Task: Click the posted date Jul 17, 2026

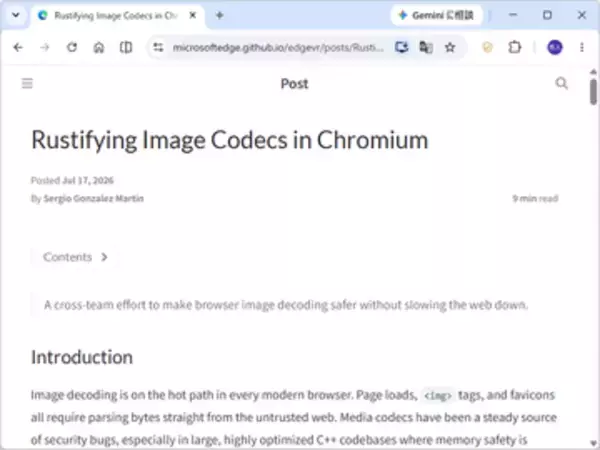Action: click(x=88, y=180)
